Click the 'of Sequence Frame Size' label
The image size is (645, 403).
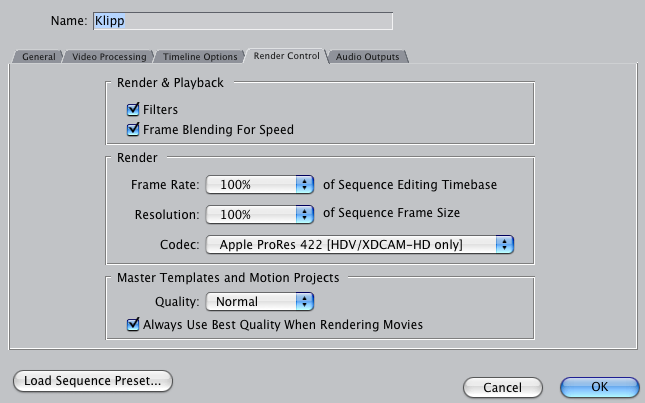(392, 213)
